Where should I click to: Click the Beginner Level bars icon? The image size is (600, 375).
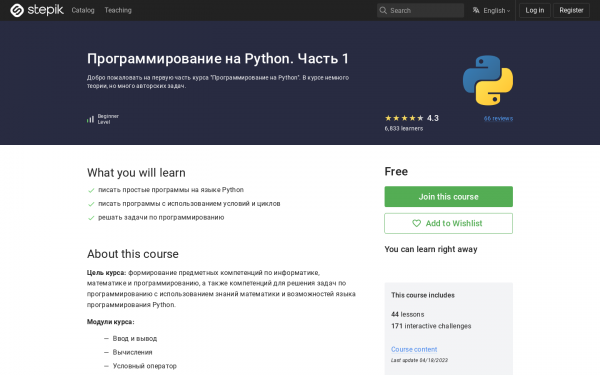(90, 119)
